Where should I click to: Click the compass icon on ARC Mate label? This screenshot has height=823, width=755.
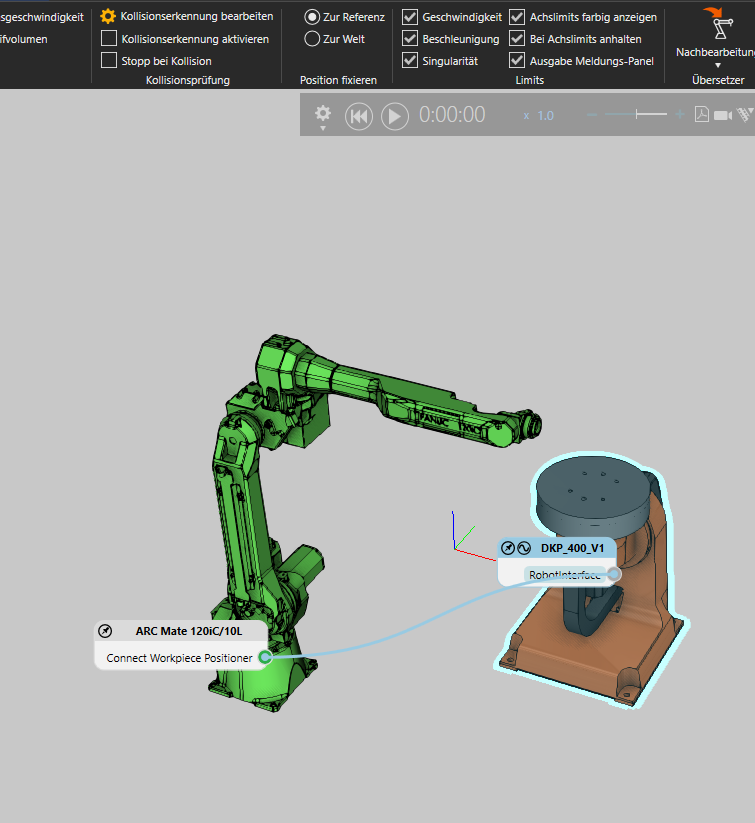pyautogui.click(x=105, y=631)
